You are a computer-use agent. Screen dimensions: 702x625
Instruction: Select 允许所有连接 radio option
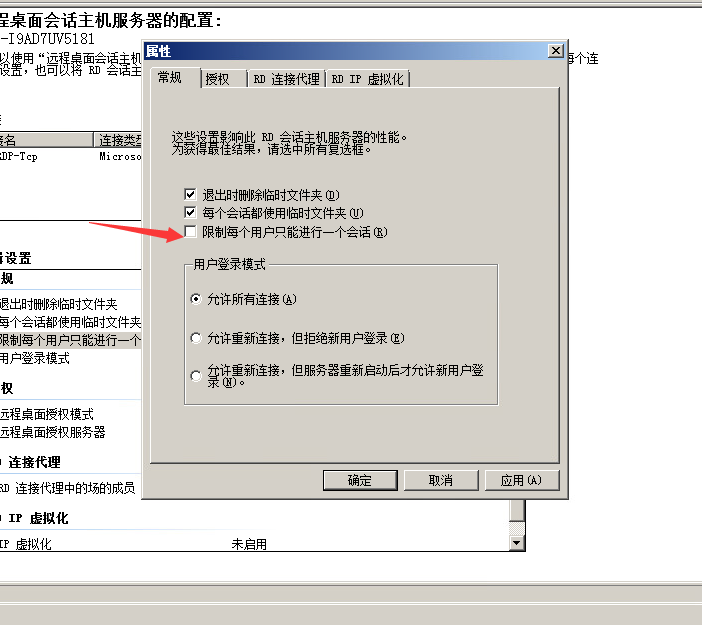click(196, 299)
